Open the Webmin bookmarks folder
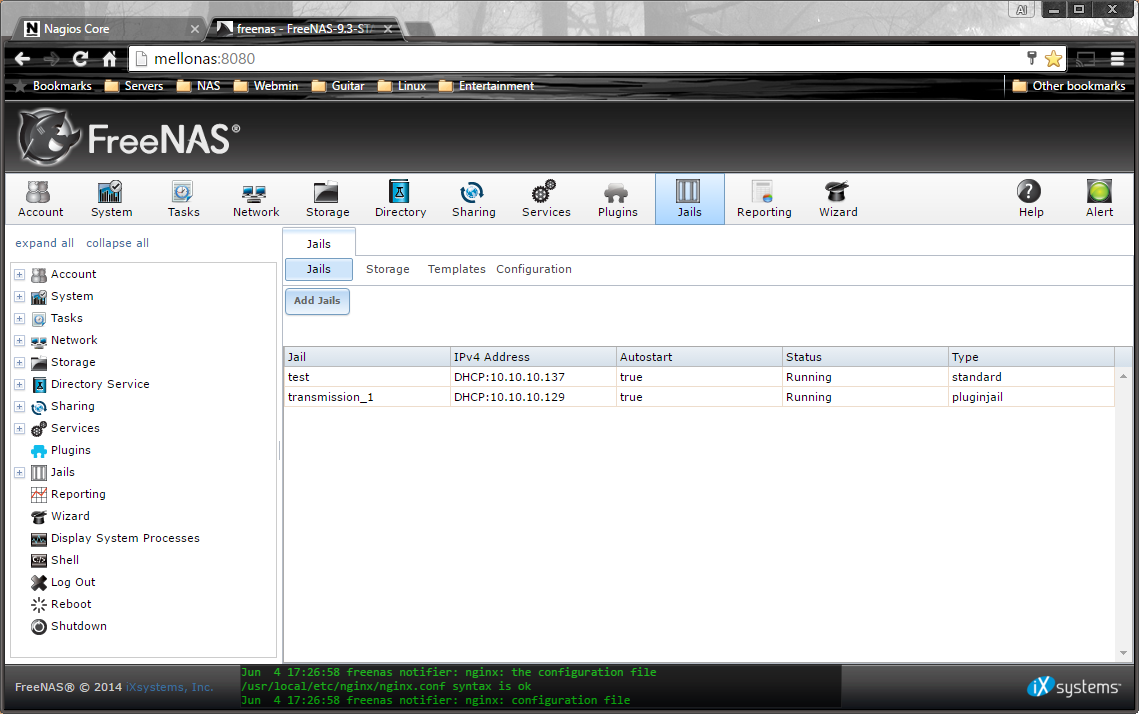Image resolution: width=1139 pixels, height=714 pixels. coord(267,86)
